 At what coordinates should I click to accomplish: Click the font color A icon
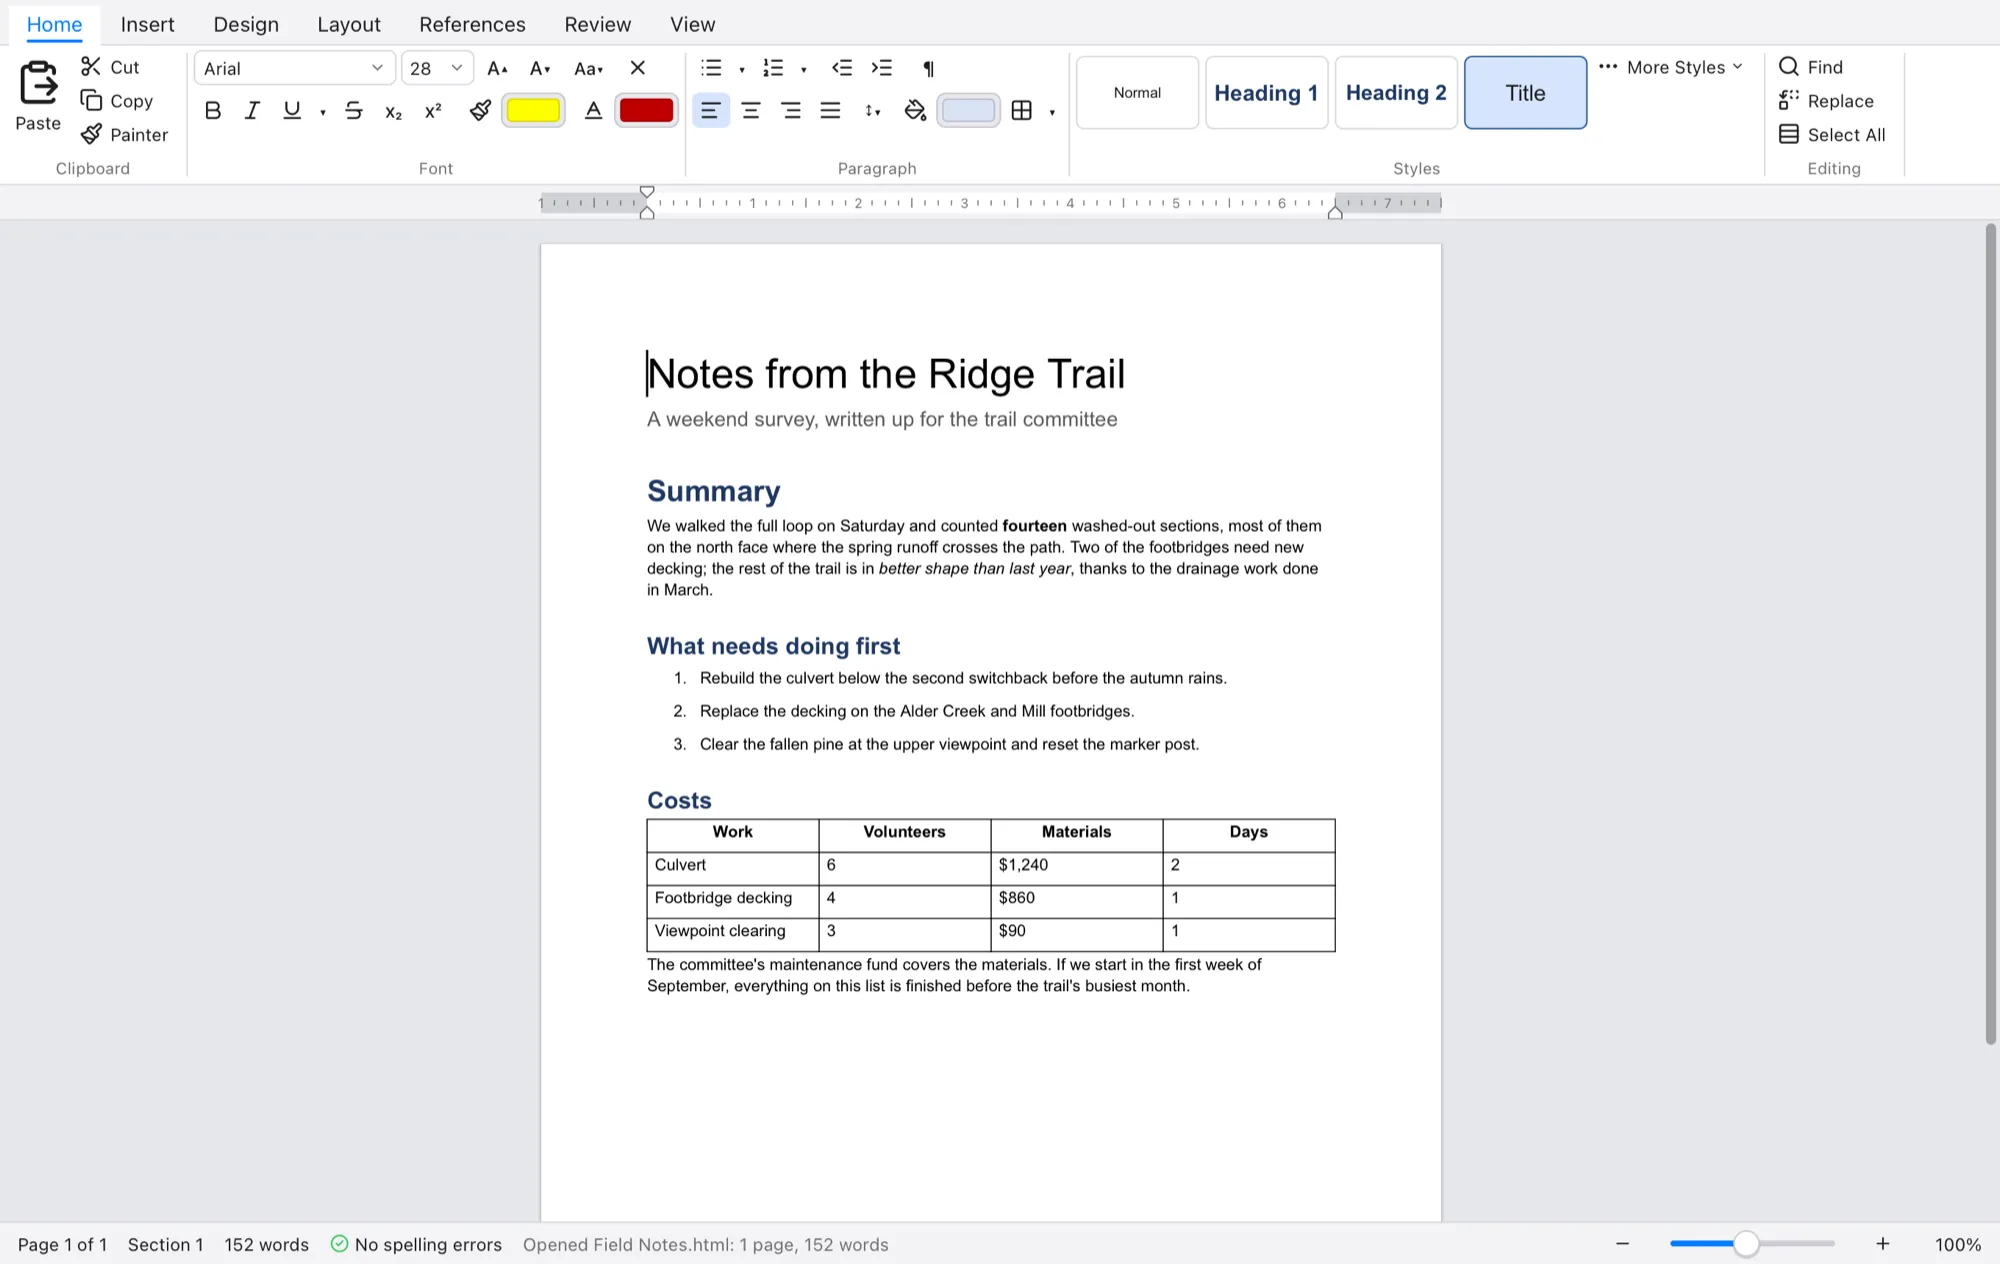pos(593,111)
